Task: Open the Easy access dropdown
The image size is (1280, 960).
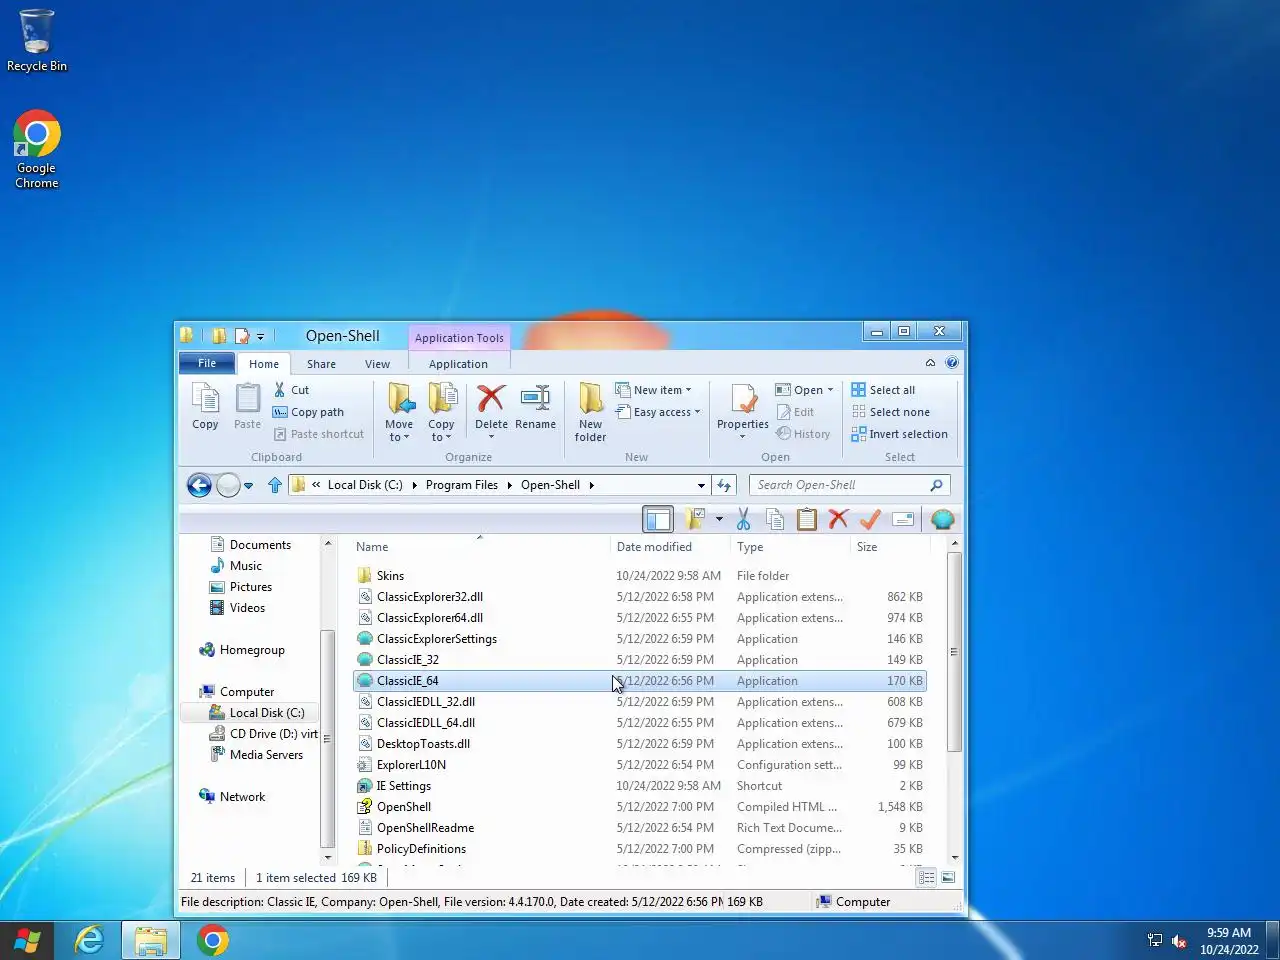Action: click(x=658, y=412)
